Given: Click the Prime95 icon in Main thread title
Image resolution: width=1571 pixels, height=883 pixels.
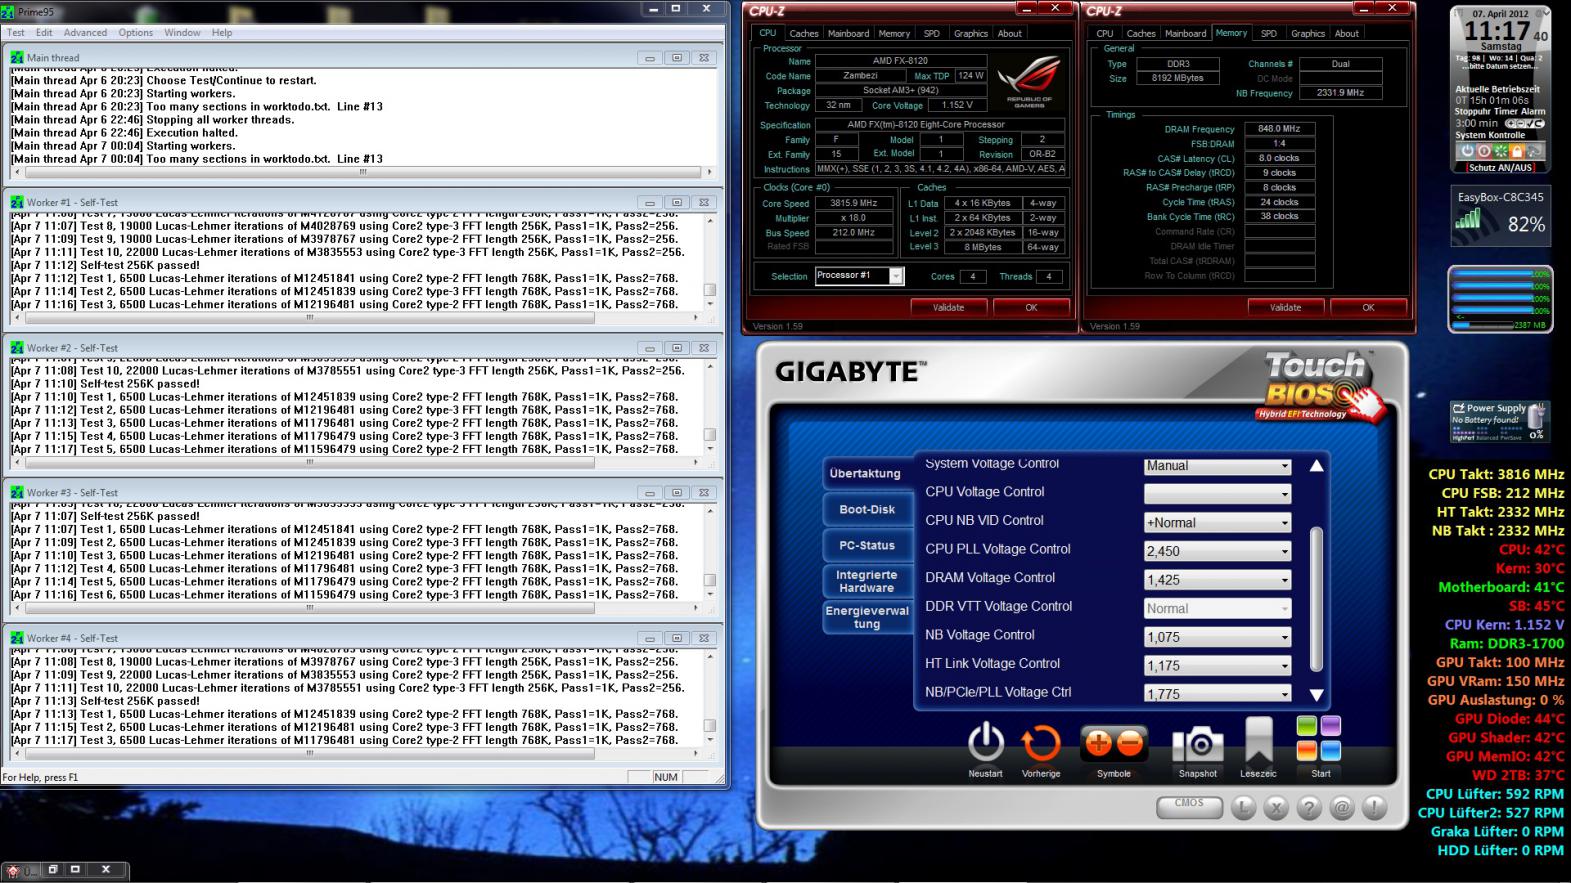Looking at the screenshot, I should click(17, 58).
